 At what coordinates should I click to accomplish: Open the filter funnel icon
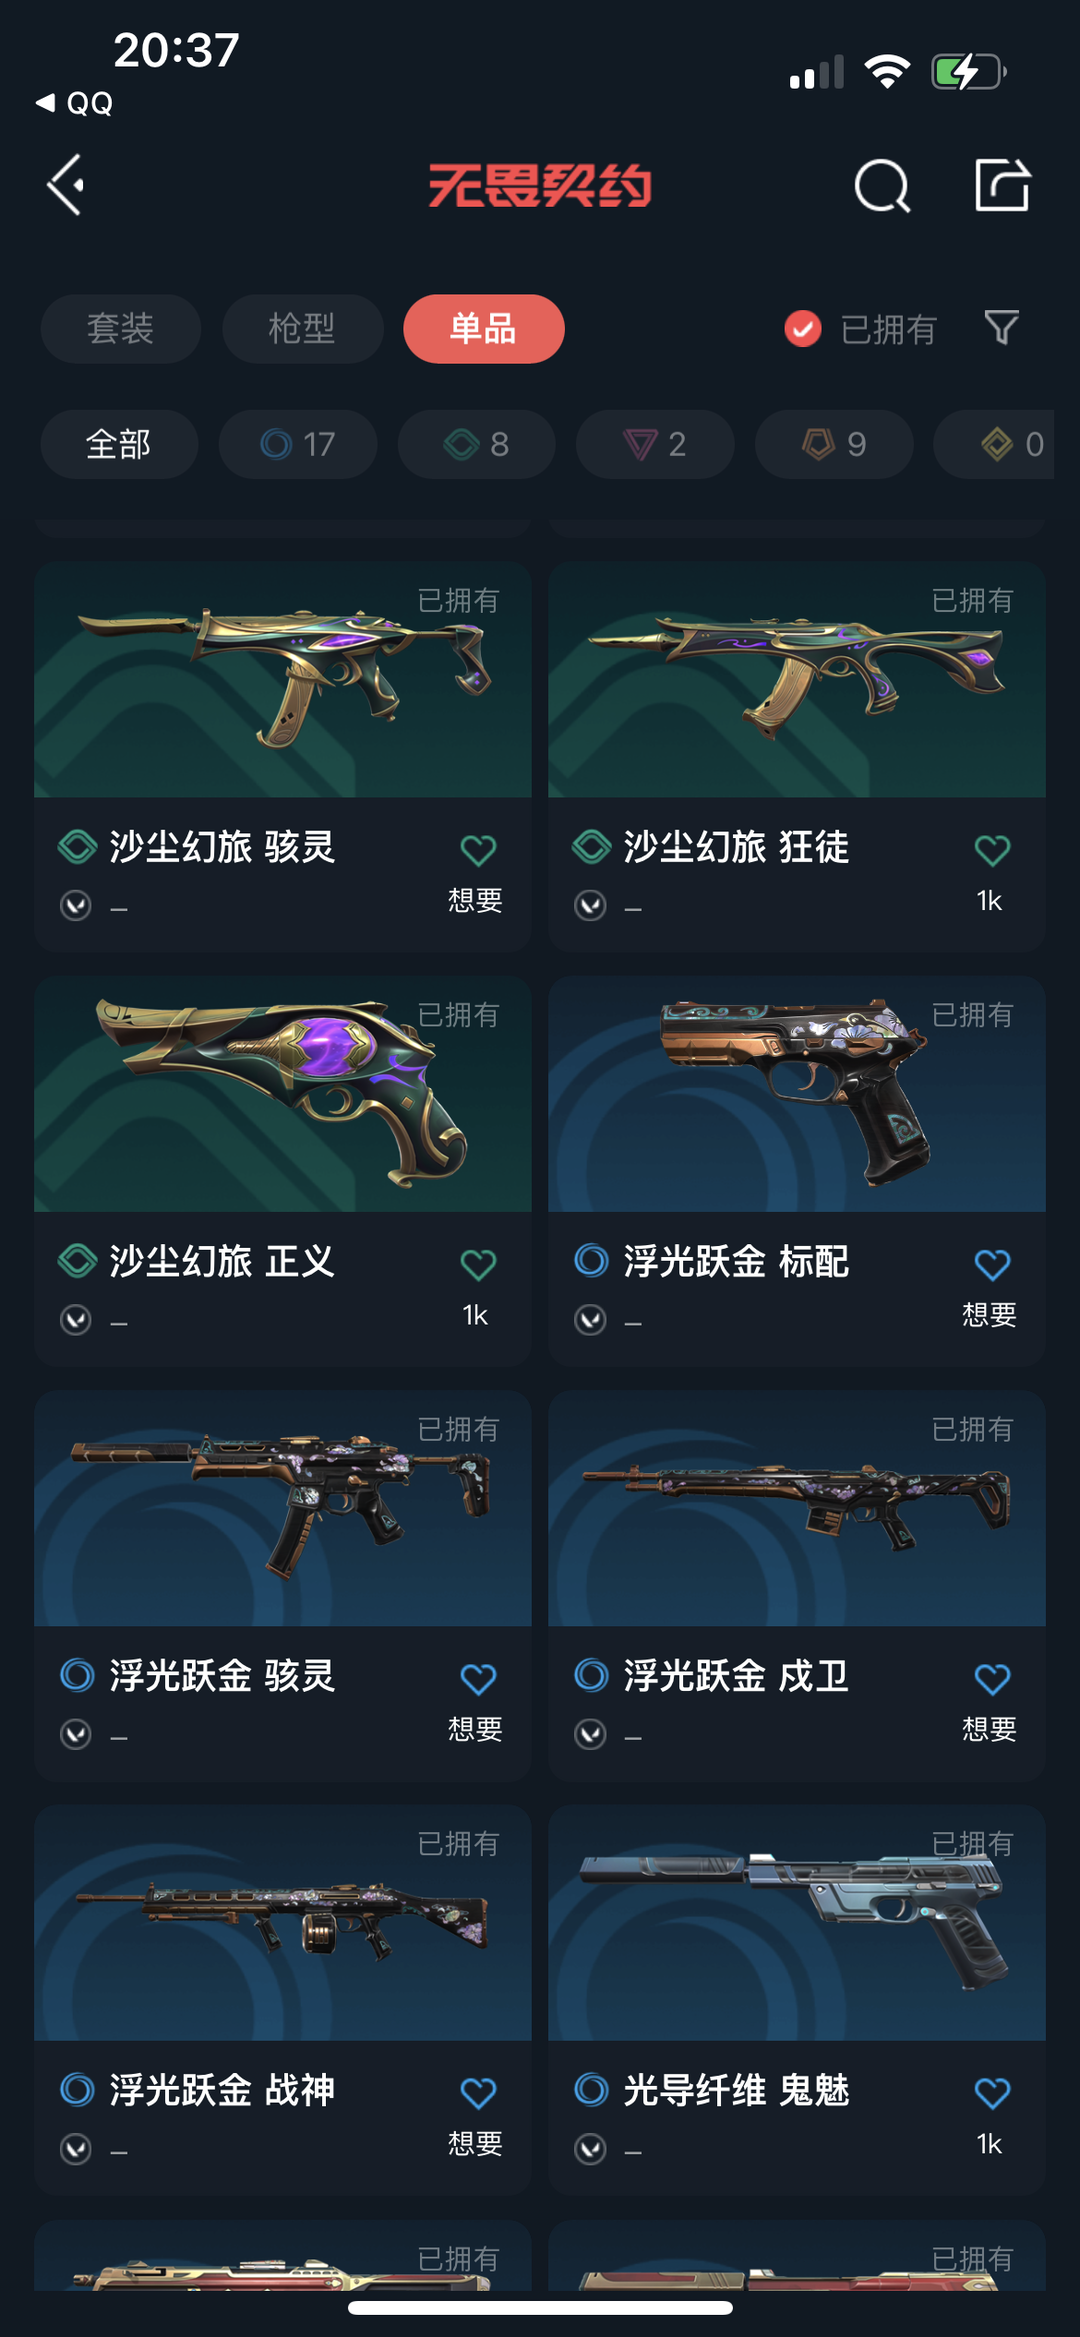click(x=1001, y=328)
